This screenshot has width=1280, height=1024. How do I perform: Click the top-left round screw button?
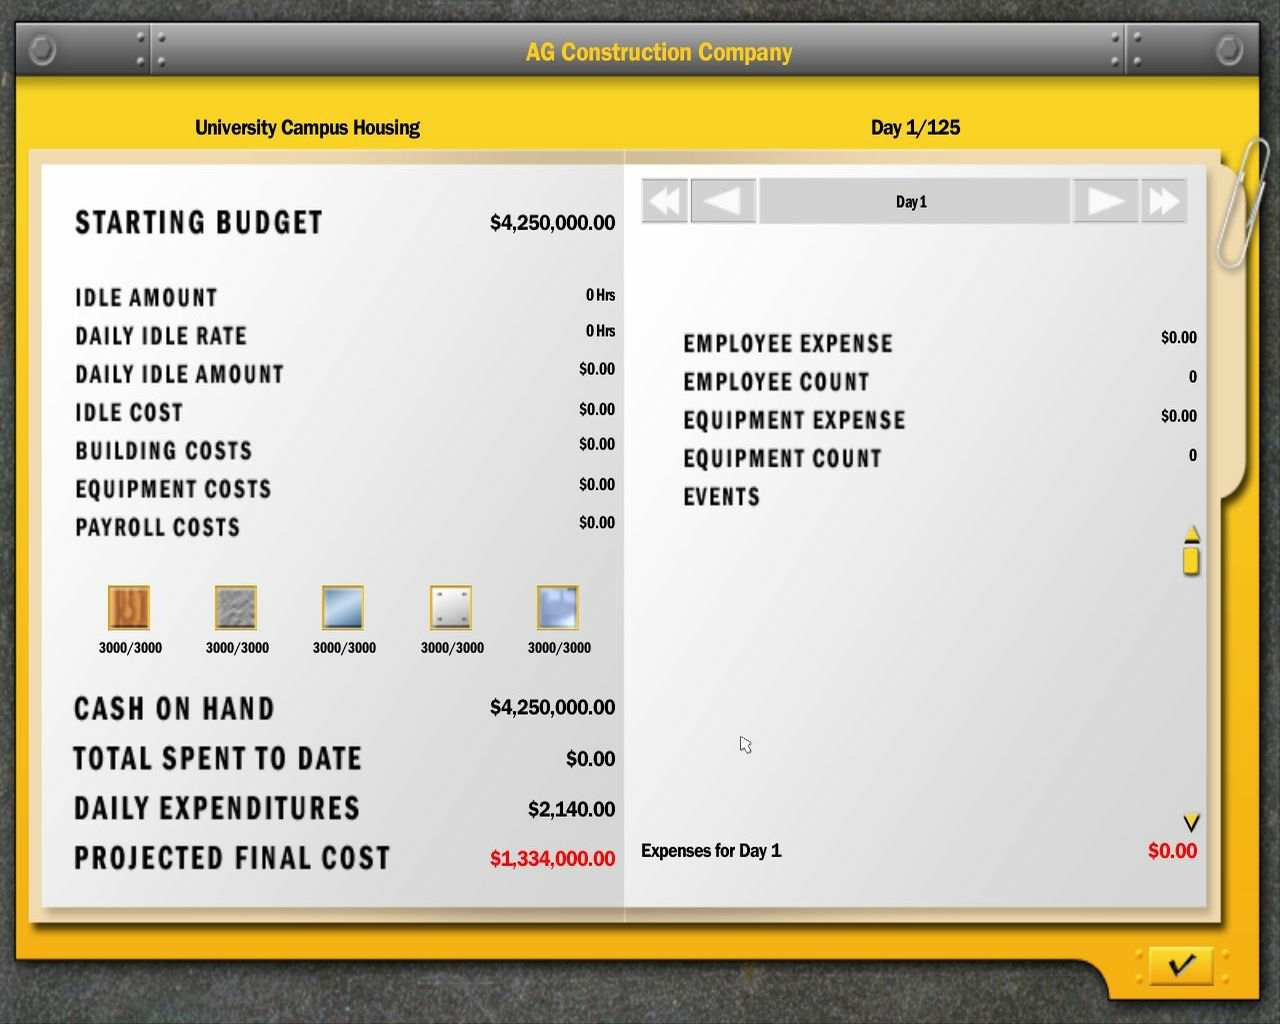click(x=43, y=50)
